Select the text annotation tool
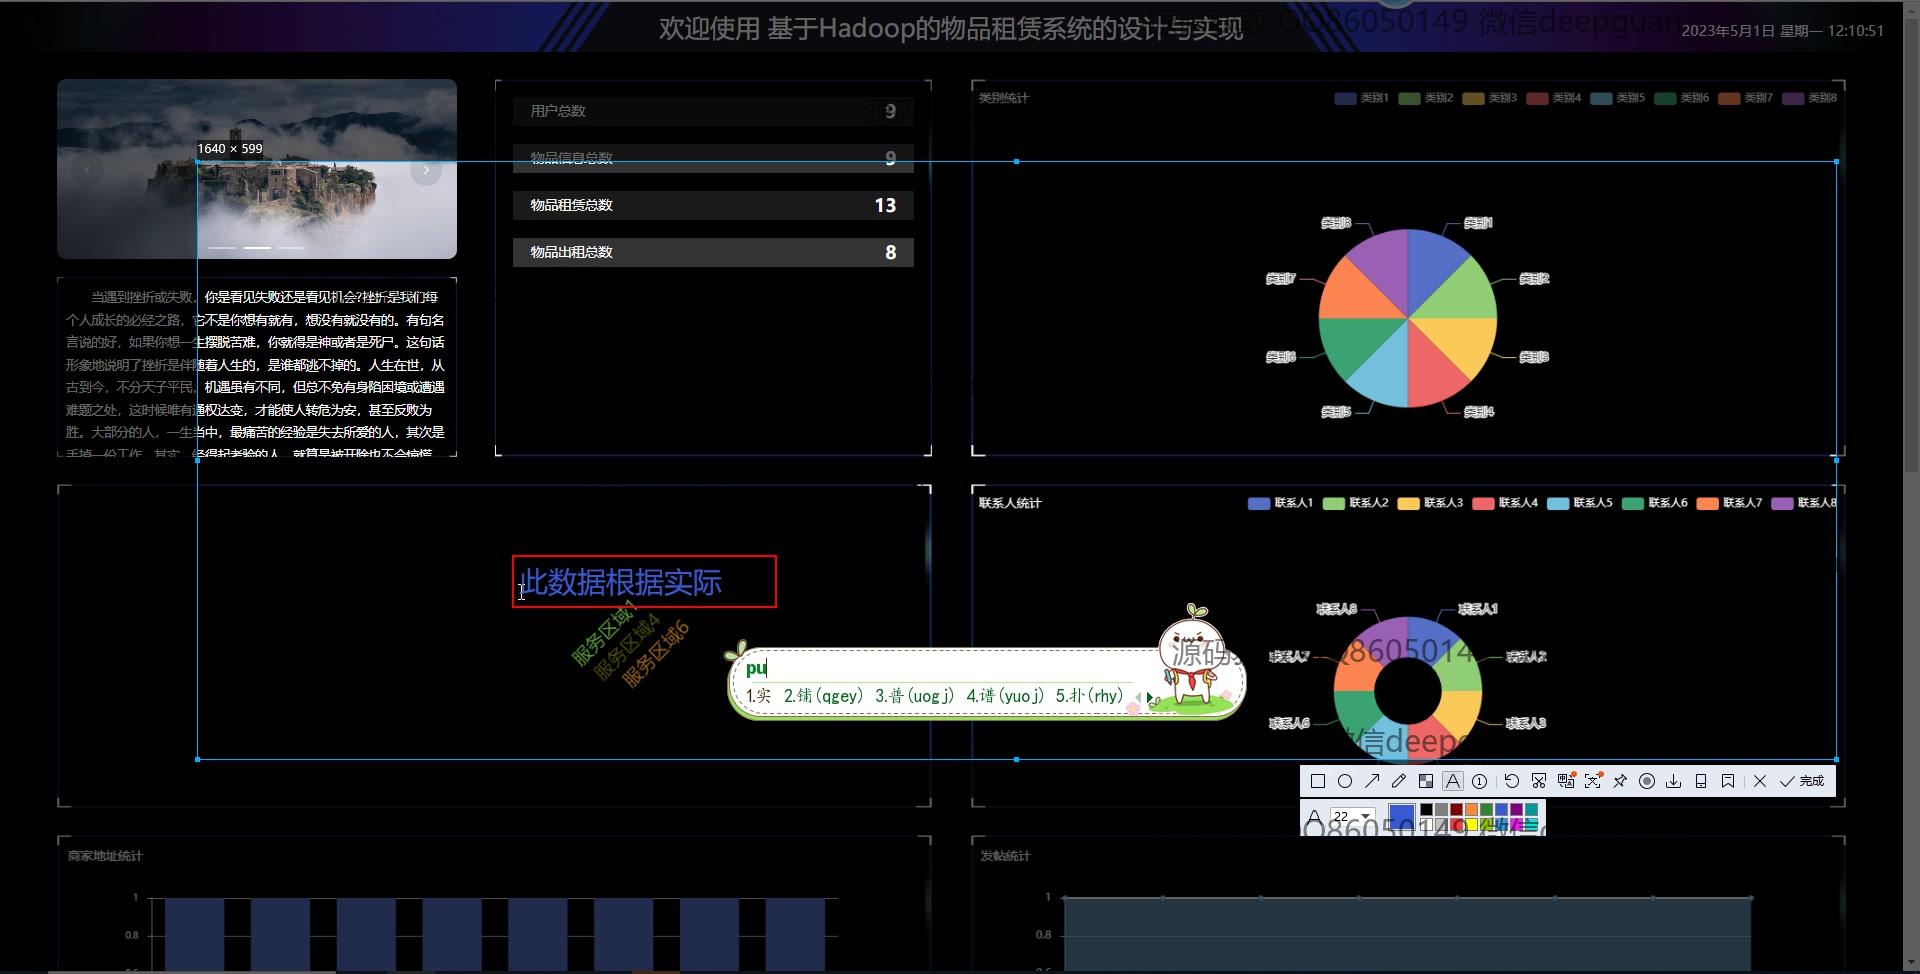Image resolution: width=1920 pixels, height=974 pixels. (1453, 781)
